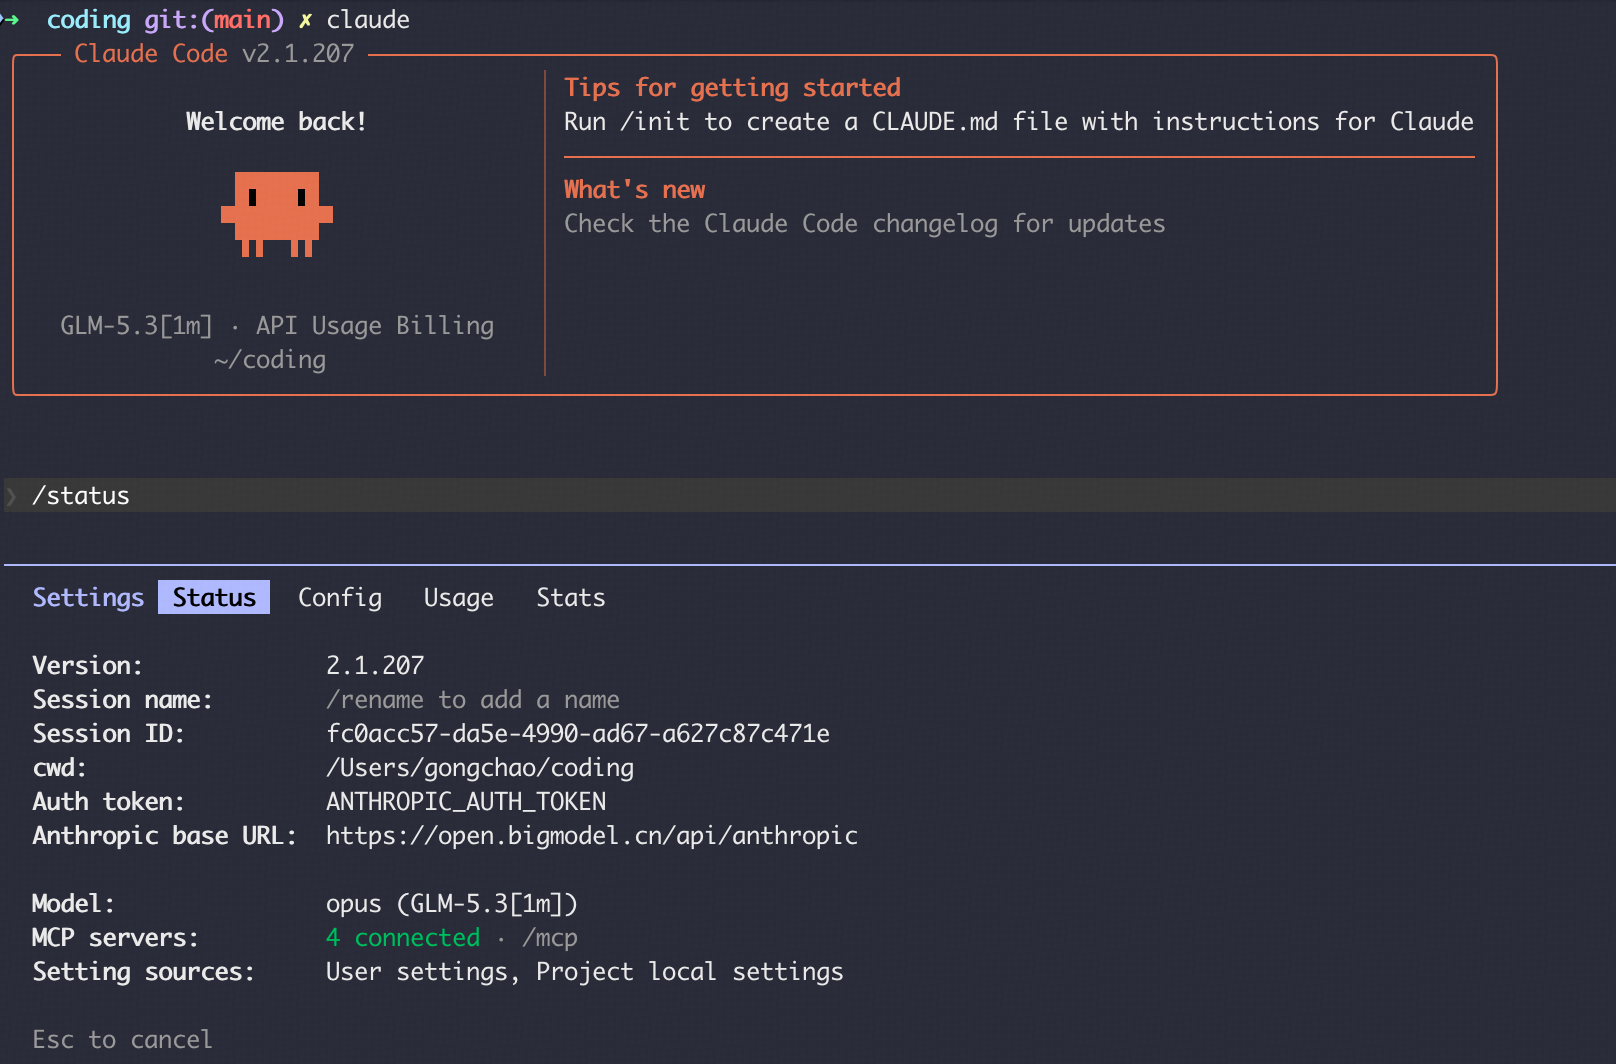Click the 'MCP servers:' field label
The image size is (1616, 1064).
pos(116,938)
